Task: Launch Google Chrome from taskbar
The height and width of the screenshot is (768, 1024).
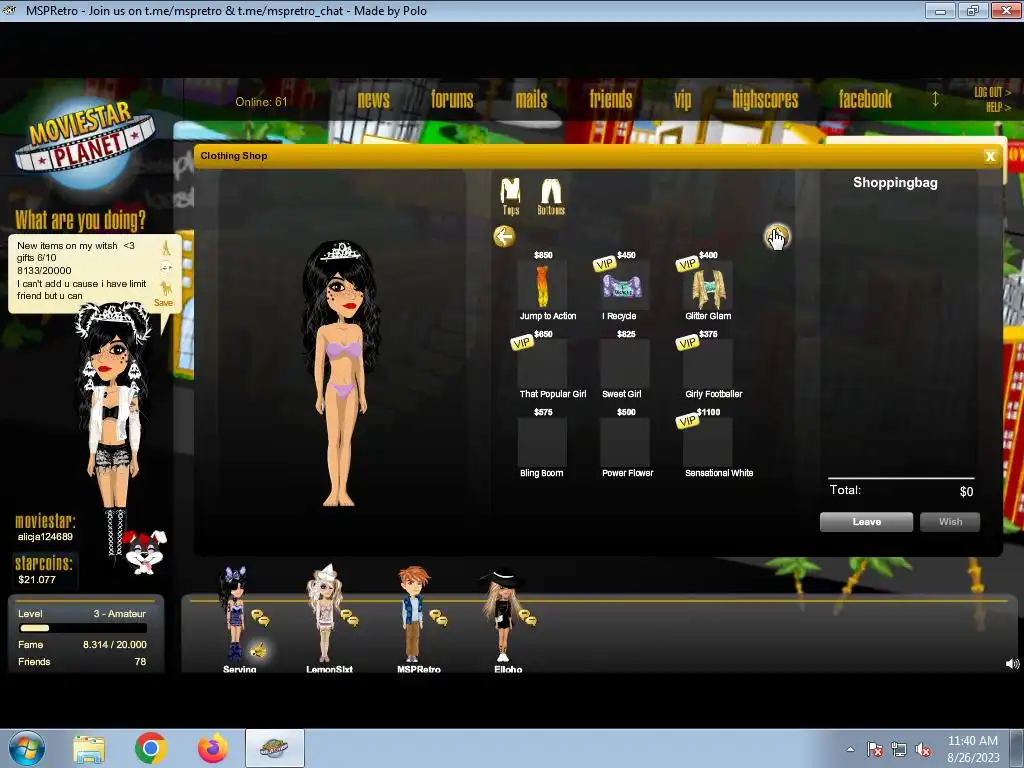Action: pyautogui.click(x=151, y=748)
